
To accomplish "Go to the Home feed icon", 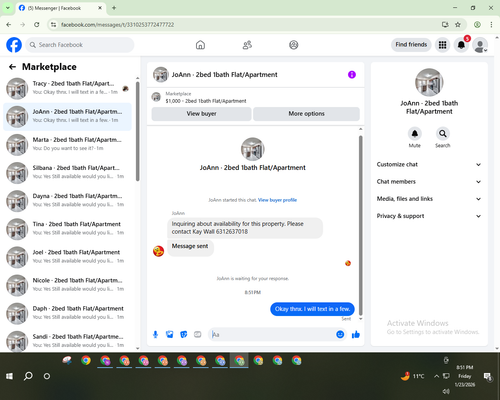I will (x=200, y=45).
